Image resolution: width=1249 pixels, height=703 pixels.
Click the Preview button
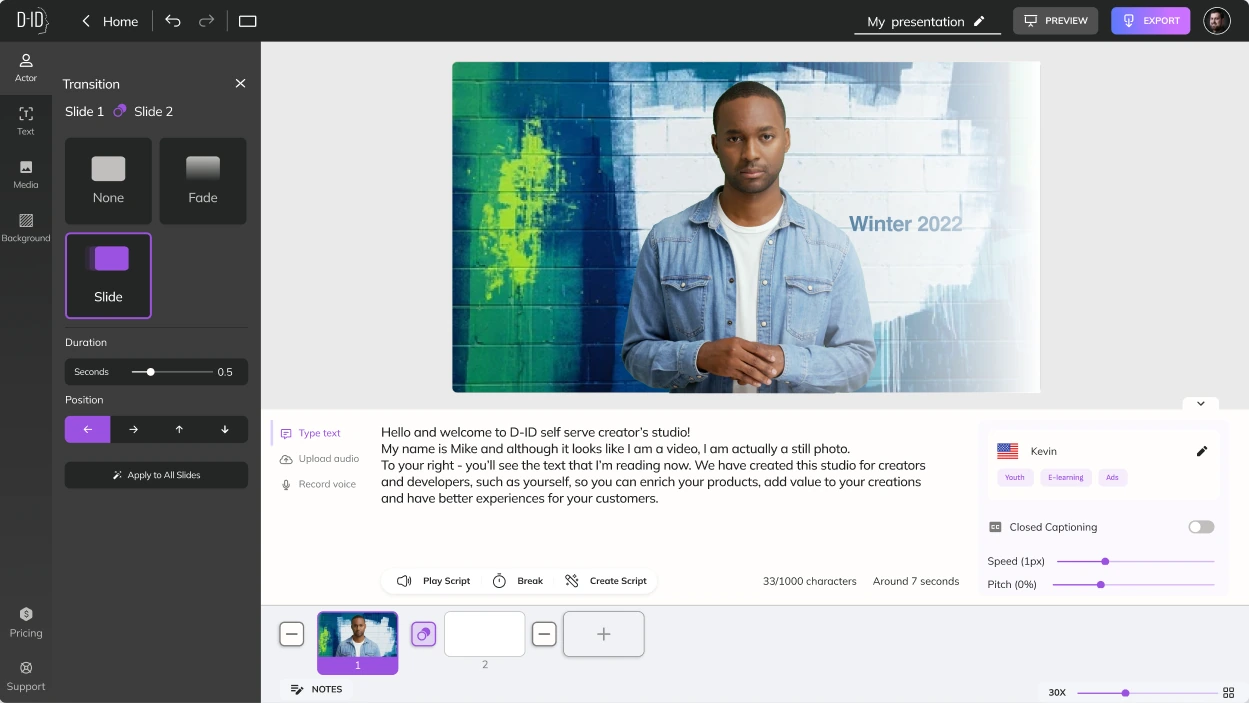coord(1055,21)
